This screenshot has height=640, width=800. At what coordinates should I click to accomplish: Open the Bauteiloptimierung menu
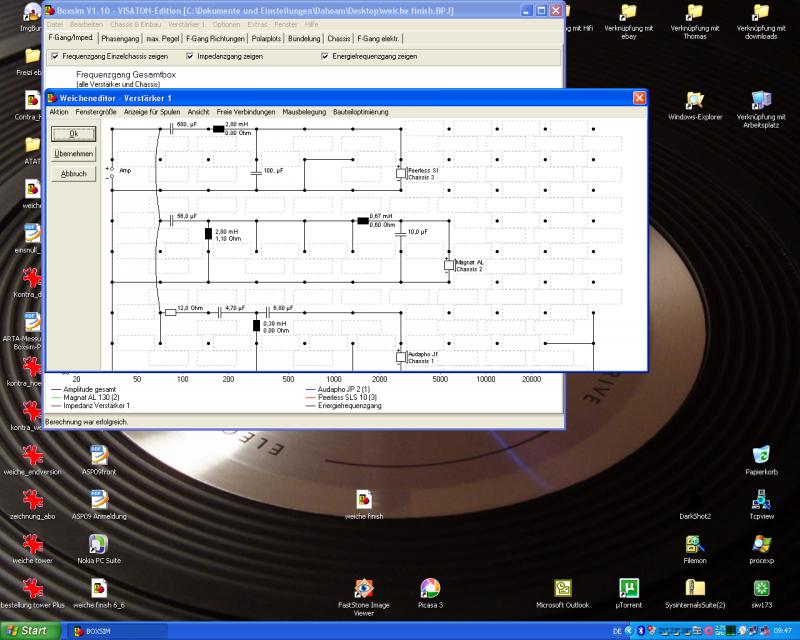click(362, 112)
